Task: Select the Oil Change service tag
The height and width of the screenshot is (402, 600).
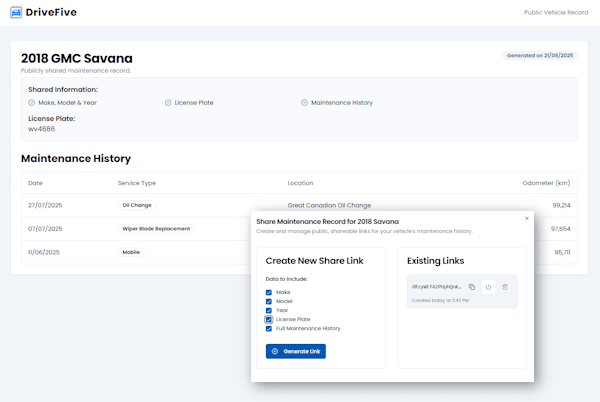Action: click(x=137, y=205)
